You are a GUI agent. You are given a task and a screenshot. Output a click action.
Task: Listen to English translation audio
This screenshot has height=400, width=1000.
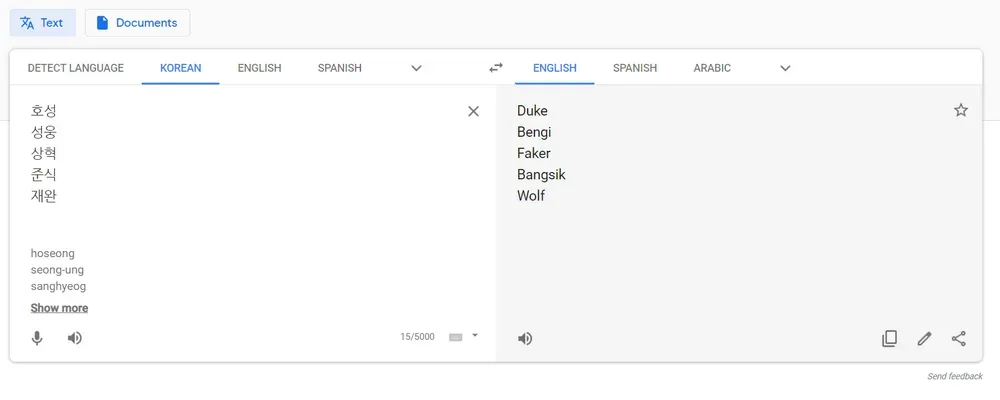click(x=525, y=339)
